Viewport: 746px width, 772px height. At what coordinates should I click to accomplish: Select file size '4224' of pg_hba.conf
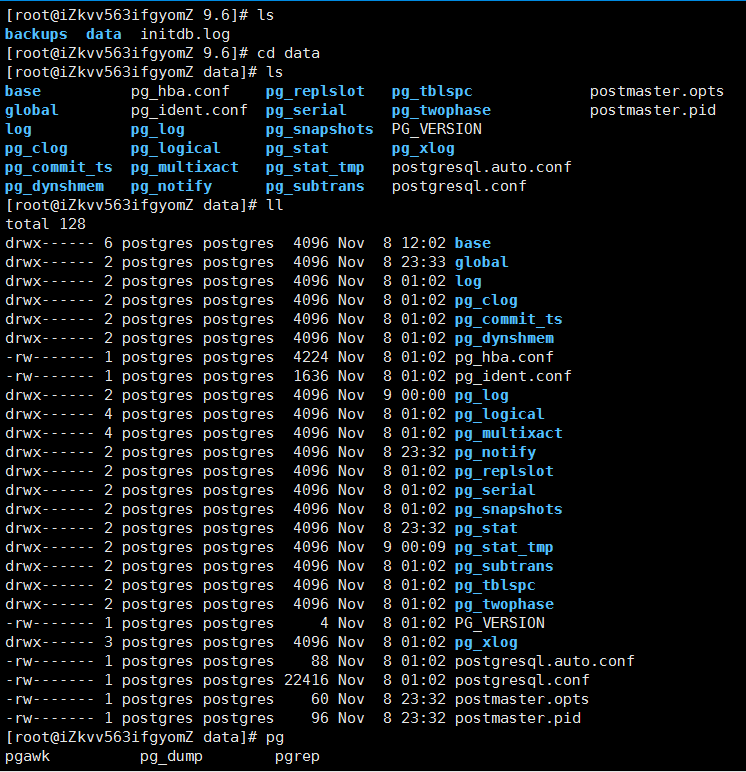point(311,357)
